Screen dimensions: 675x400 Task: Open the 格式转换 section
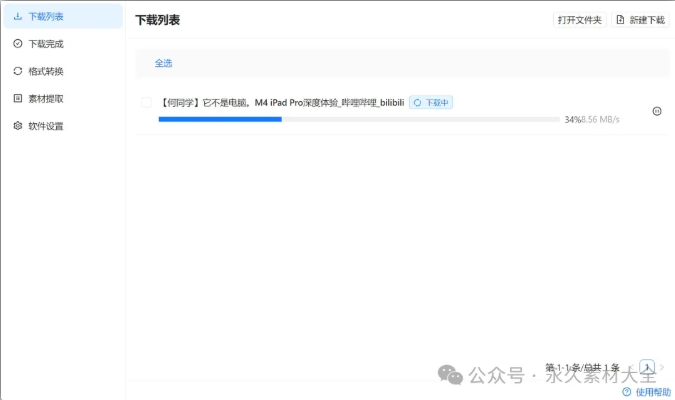click(x=63, y=71)
